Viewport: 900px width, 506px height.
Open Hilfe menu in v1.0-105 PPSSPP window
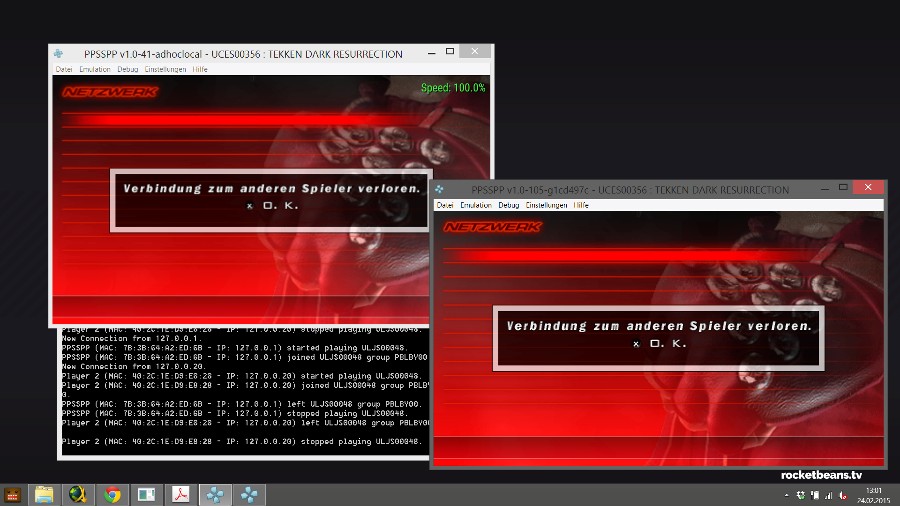[x=580, y=204]
